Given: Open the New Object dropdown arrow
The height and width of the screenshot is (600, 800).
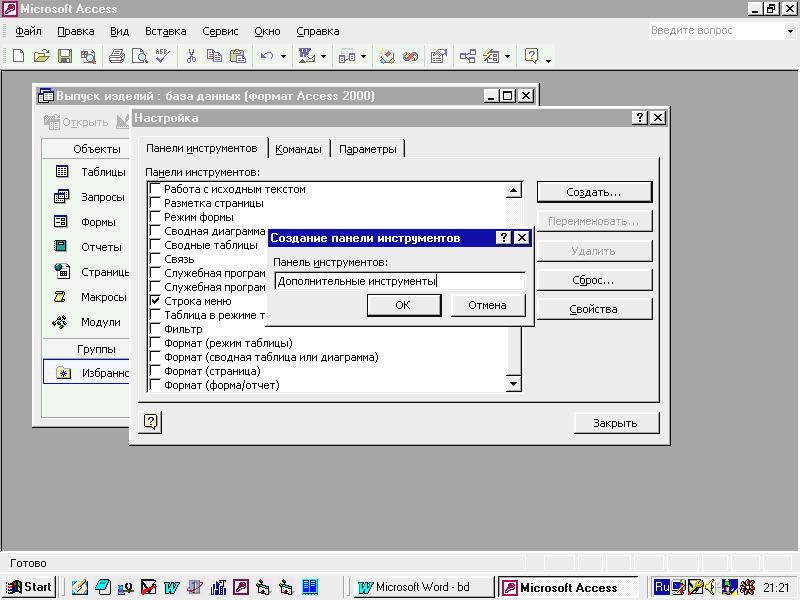Looking at the screenshot, I should (x=507, y=56).
